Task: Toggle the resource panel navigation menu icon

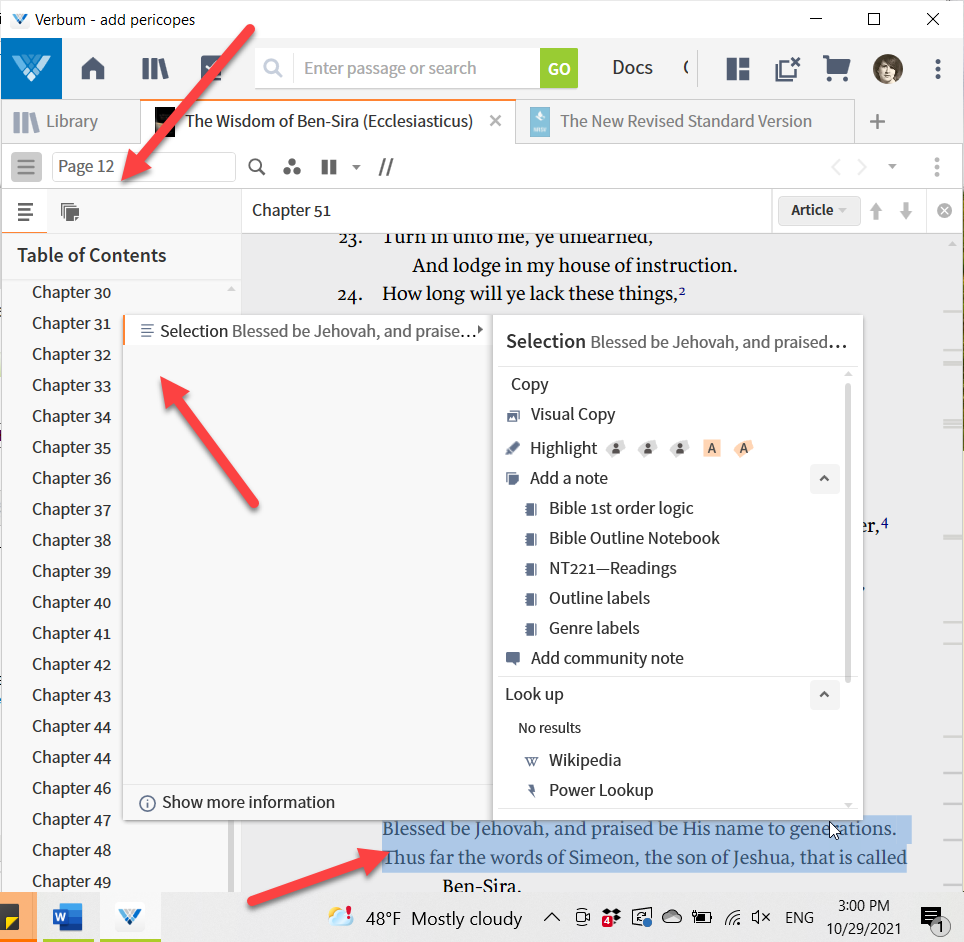Action: 26,167
